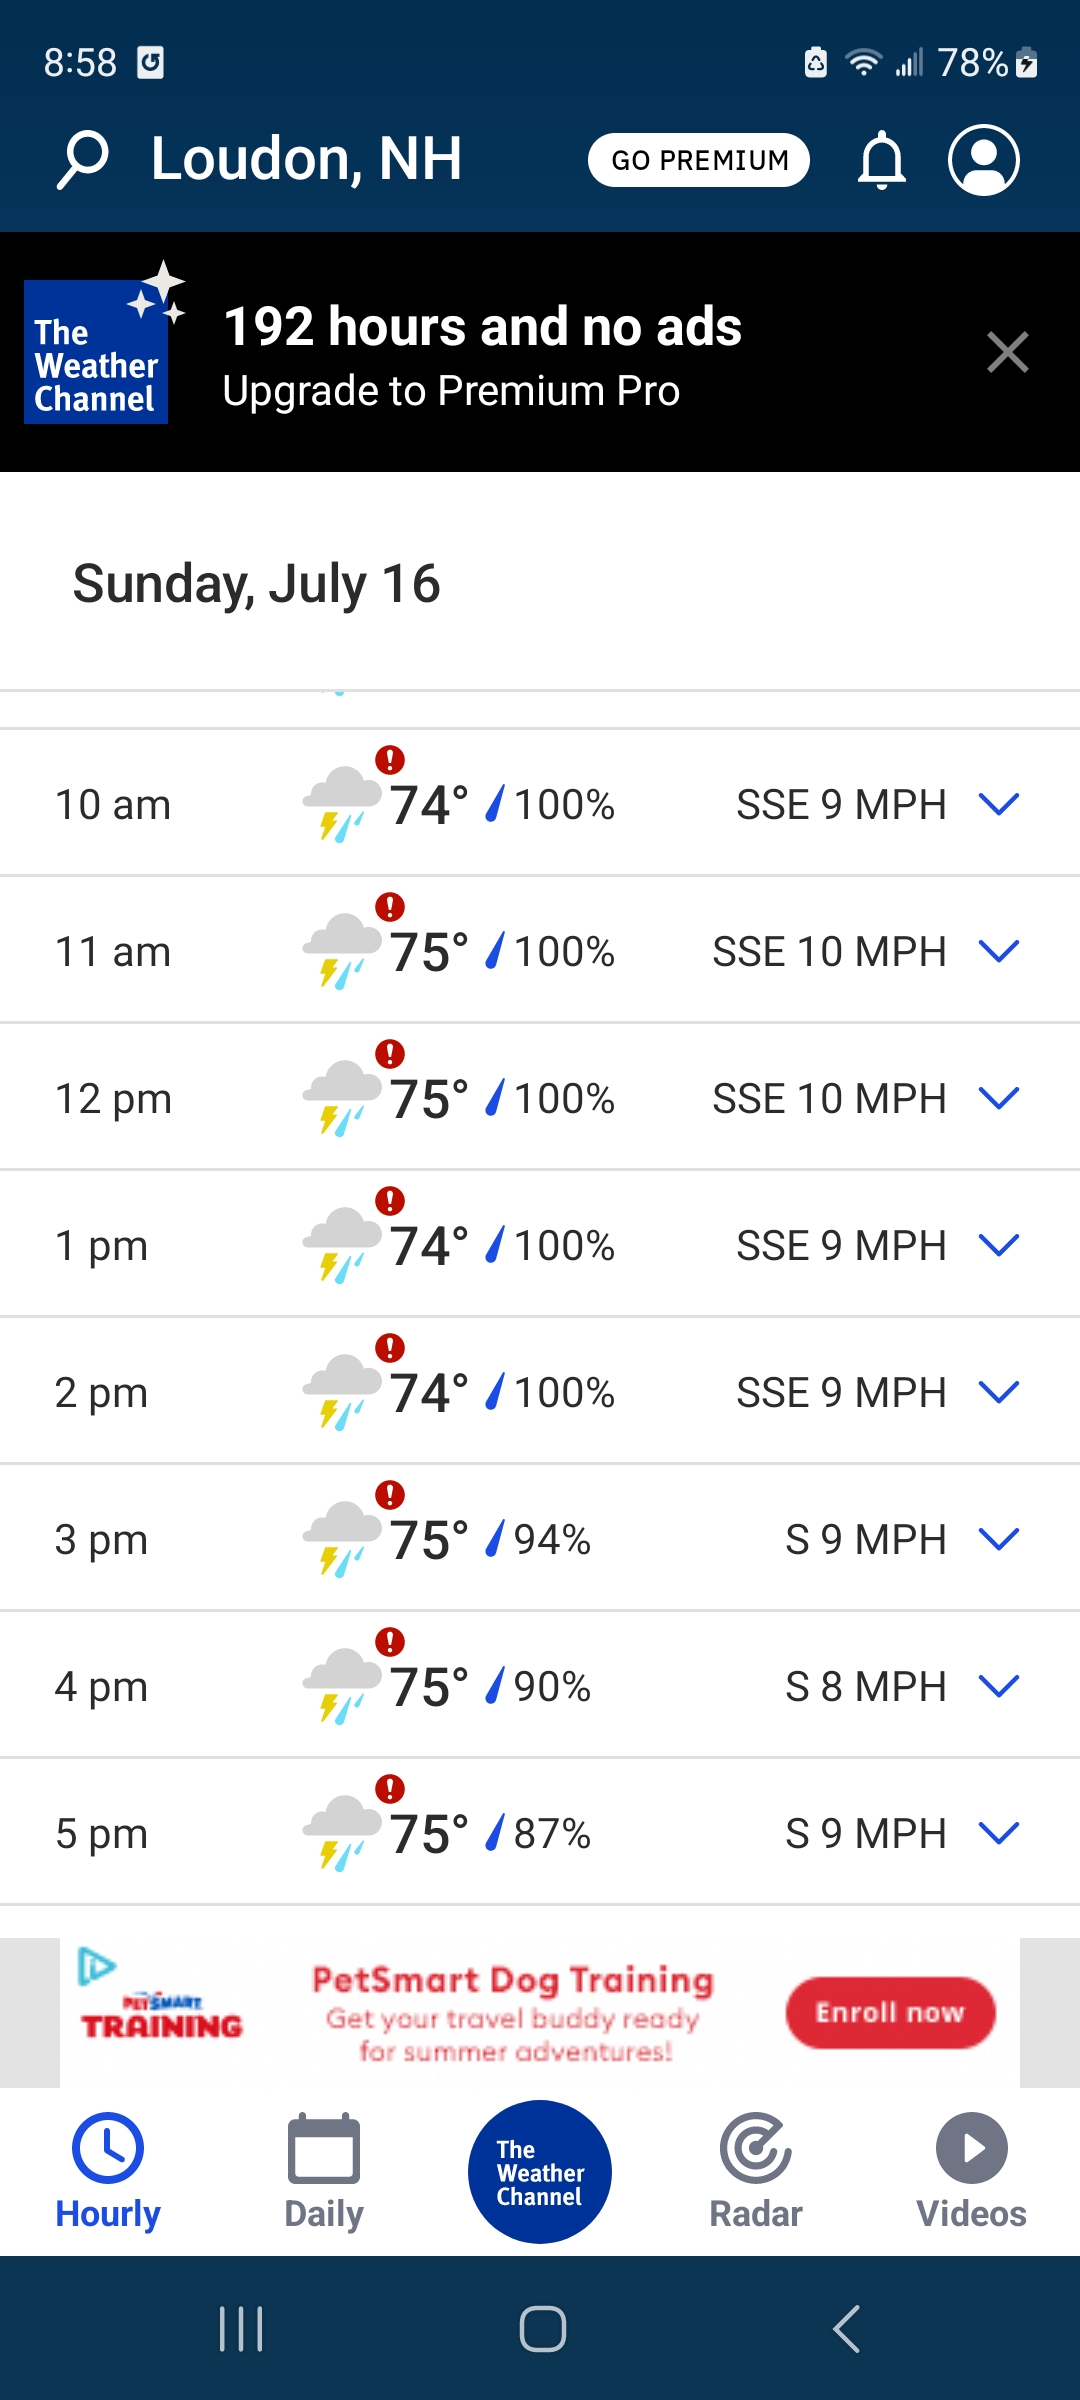The height and width of the screenshot is (2400, 1080).
Task: Open Upgrade to Premium Pro banner
Action: (480, 354)
